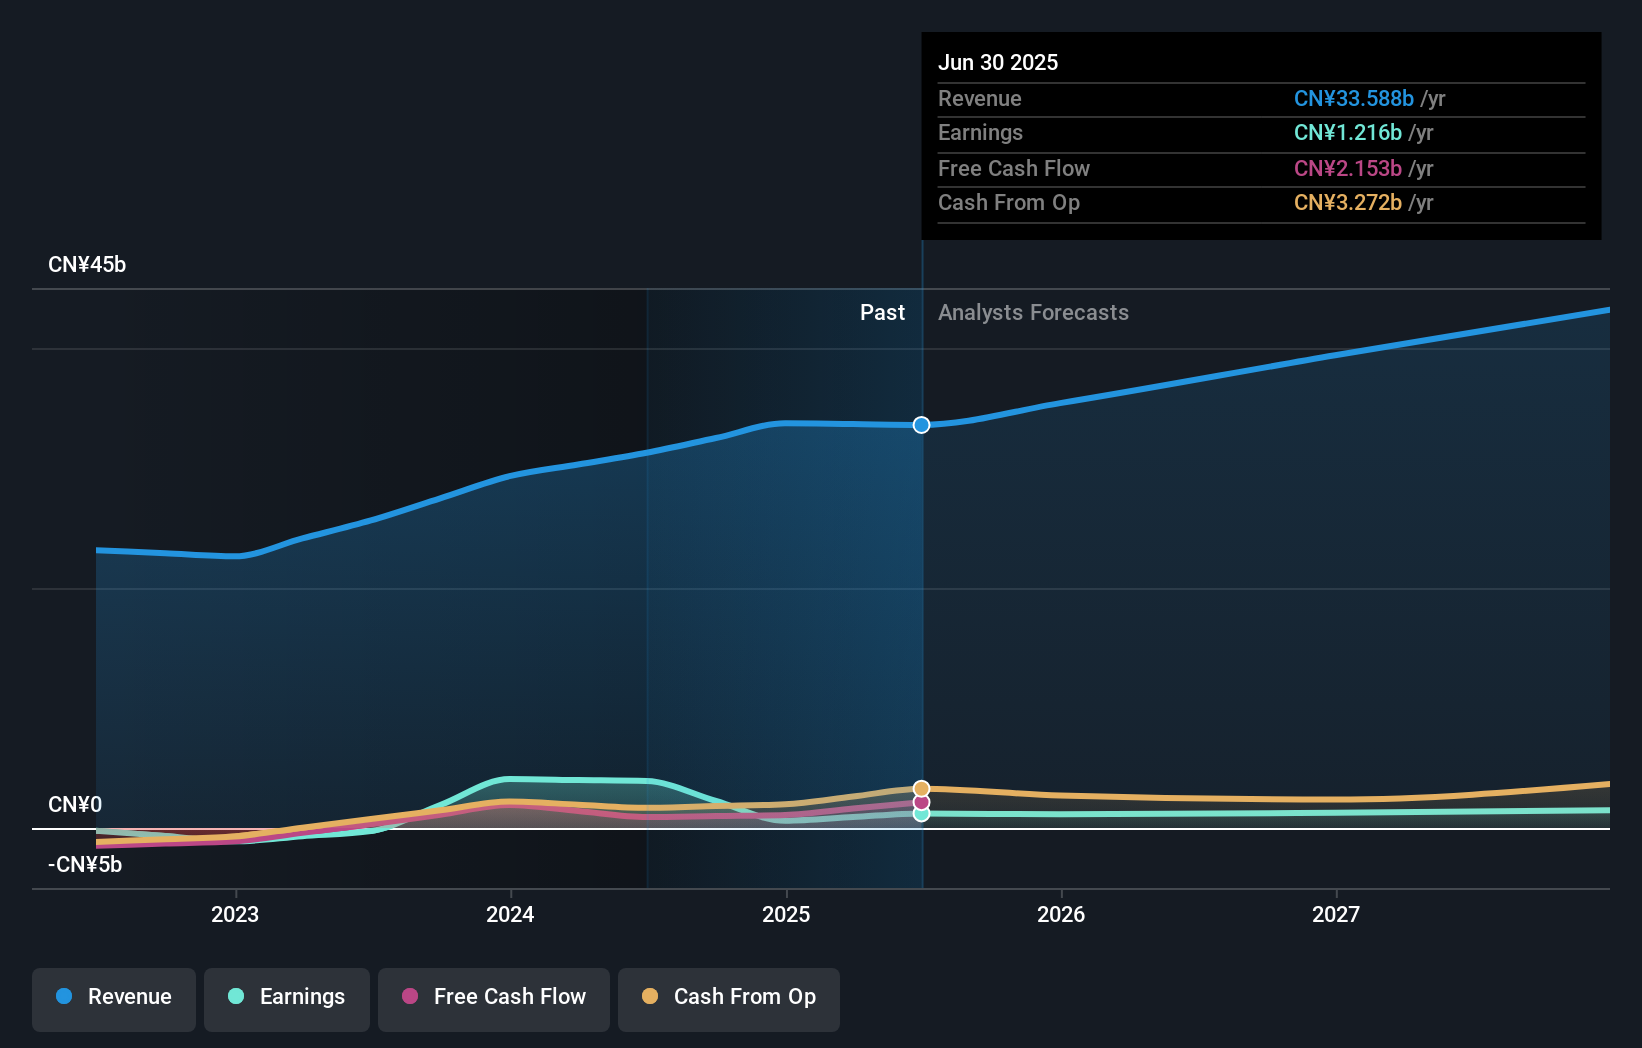Screen dimensions: 1642x1048
Task: Click the Past section label
Action: 882,313
